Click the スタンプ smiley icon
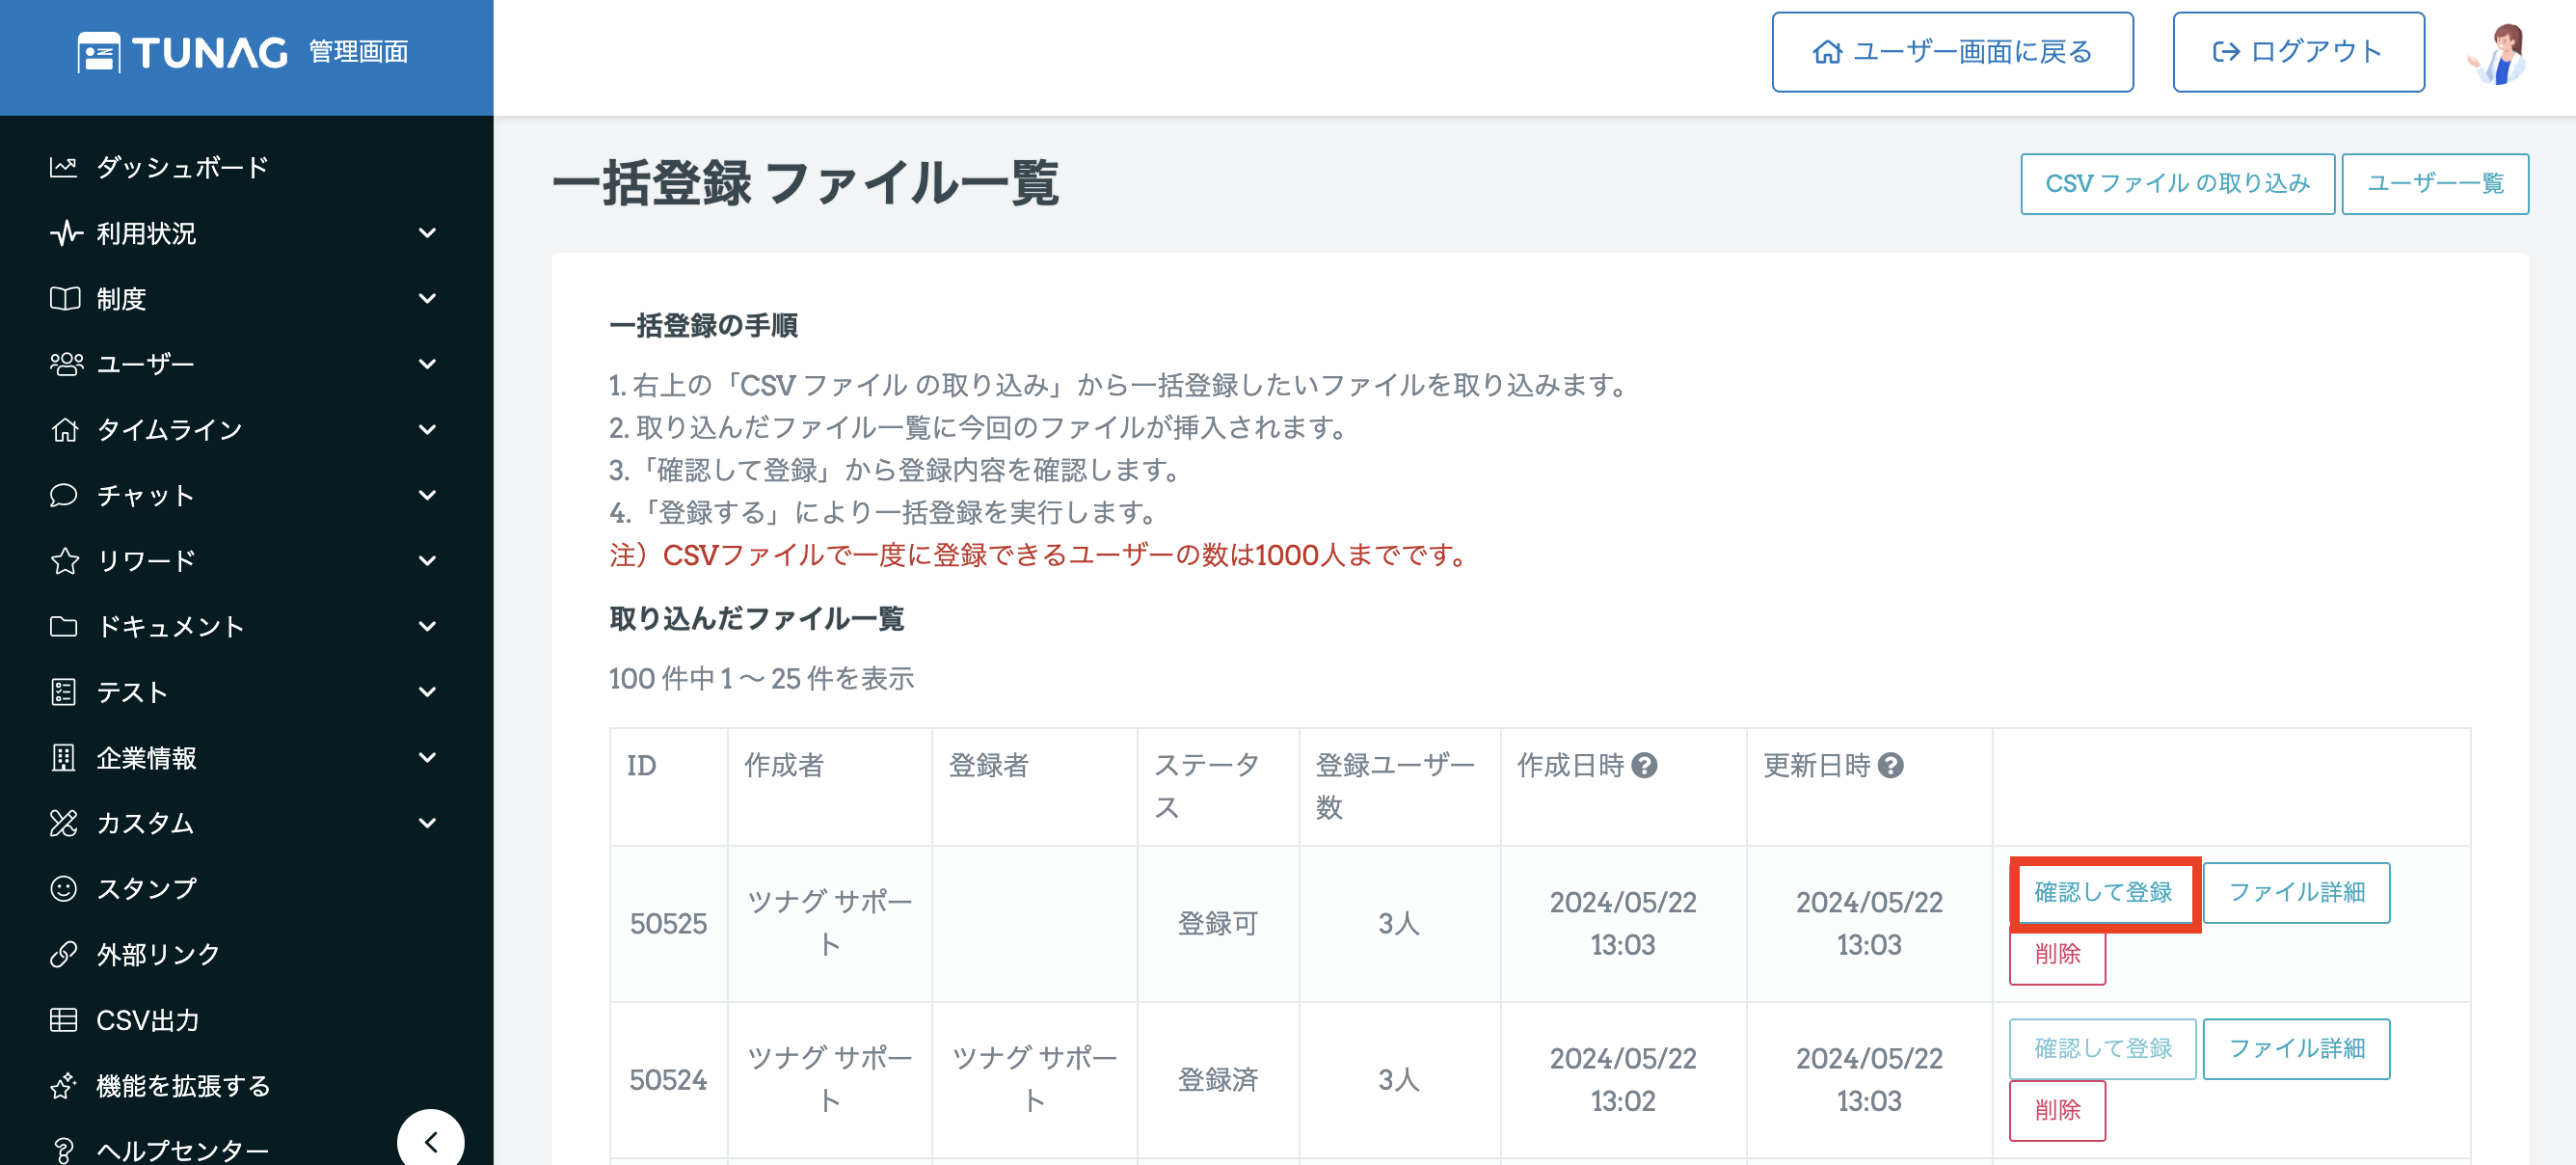The width and height of the screenshot is (2576, 1165). pyautogui.click(x=64, y=888)
